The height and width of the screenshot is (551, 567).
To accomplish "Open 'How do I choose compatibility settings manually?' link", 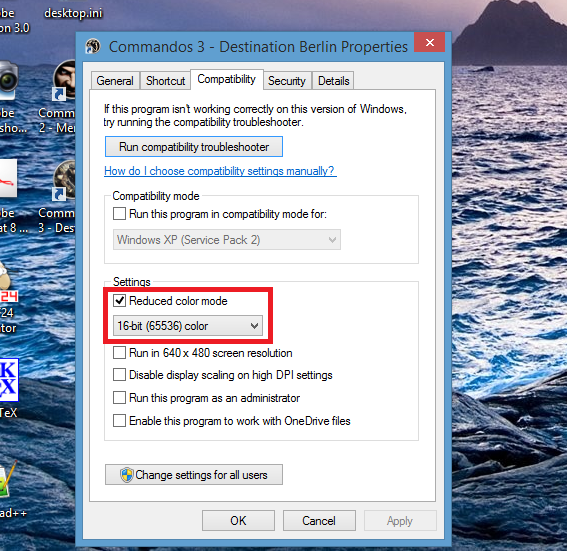I will coord(220,171).
